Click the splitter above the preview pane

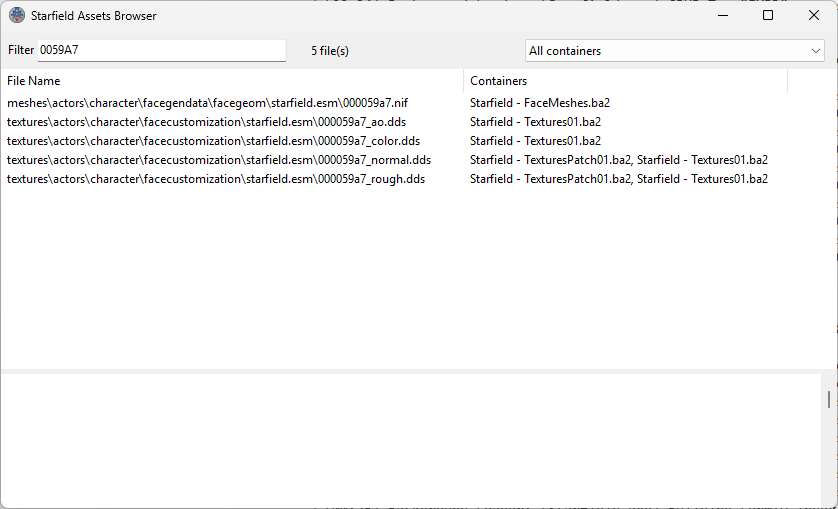pyautogui.click(x=419, y=371)
